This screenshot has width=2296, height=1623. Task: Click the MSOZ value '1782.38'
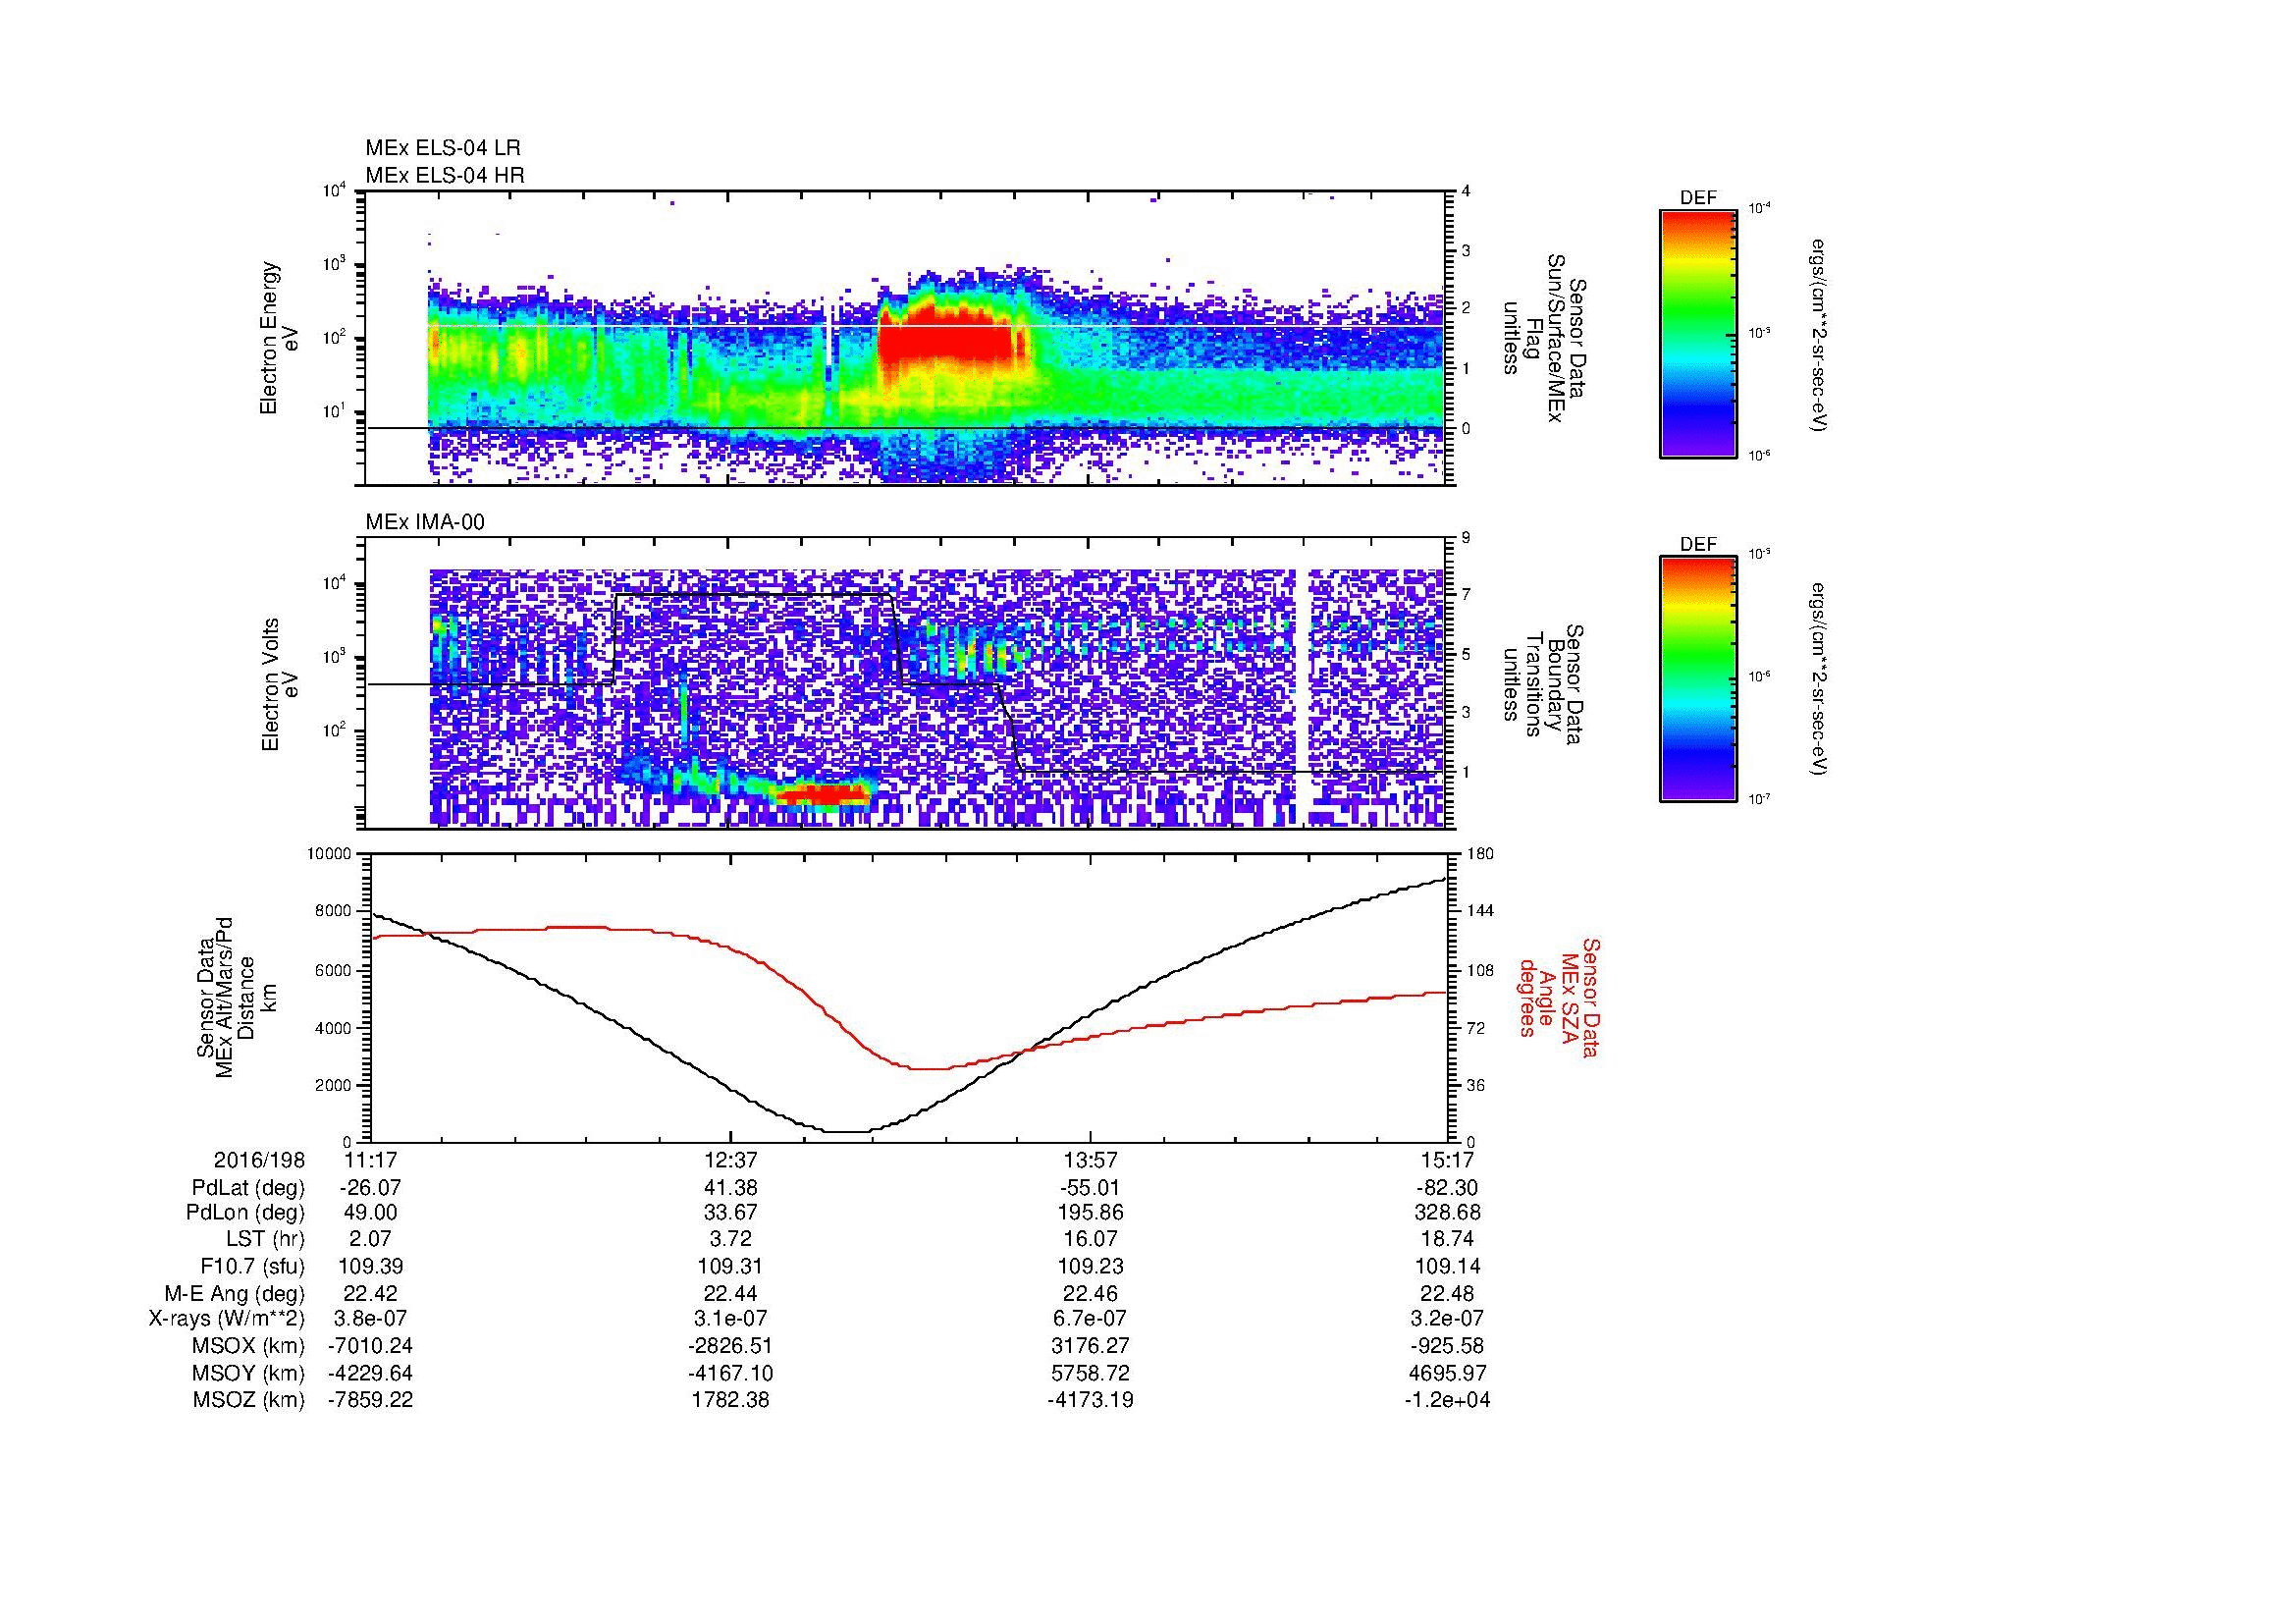(731, 1400)
